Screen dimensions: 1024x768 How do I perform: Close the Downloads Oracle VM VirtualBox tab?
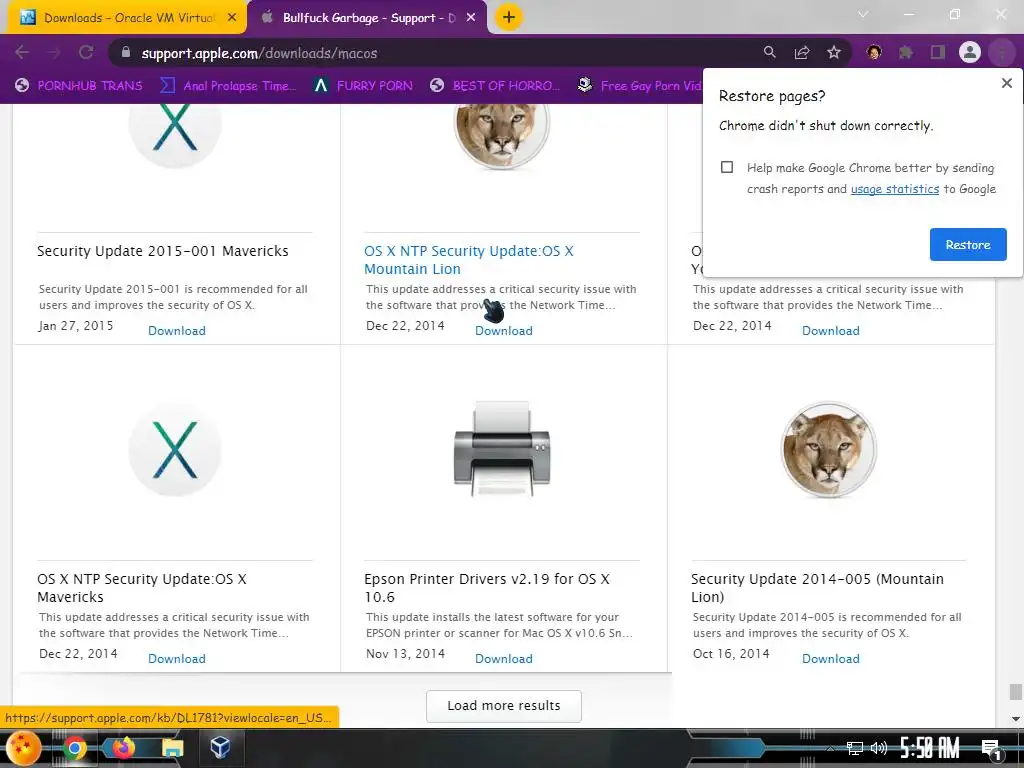231,18
